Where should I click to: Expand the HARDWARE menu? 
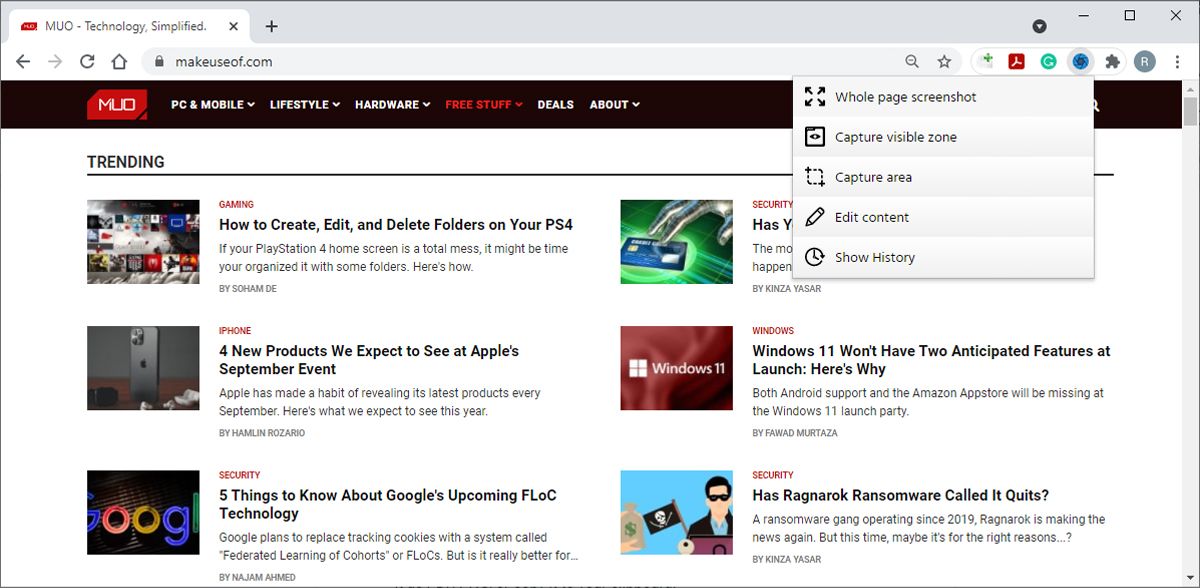coord(392,104)
